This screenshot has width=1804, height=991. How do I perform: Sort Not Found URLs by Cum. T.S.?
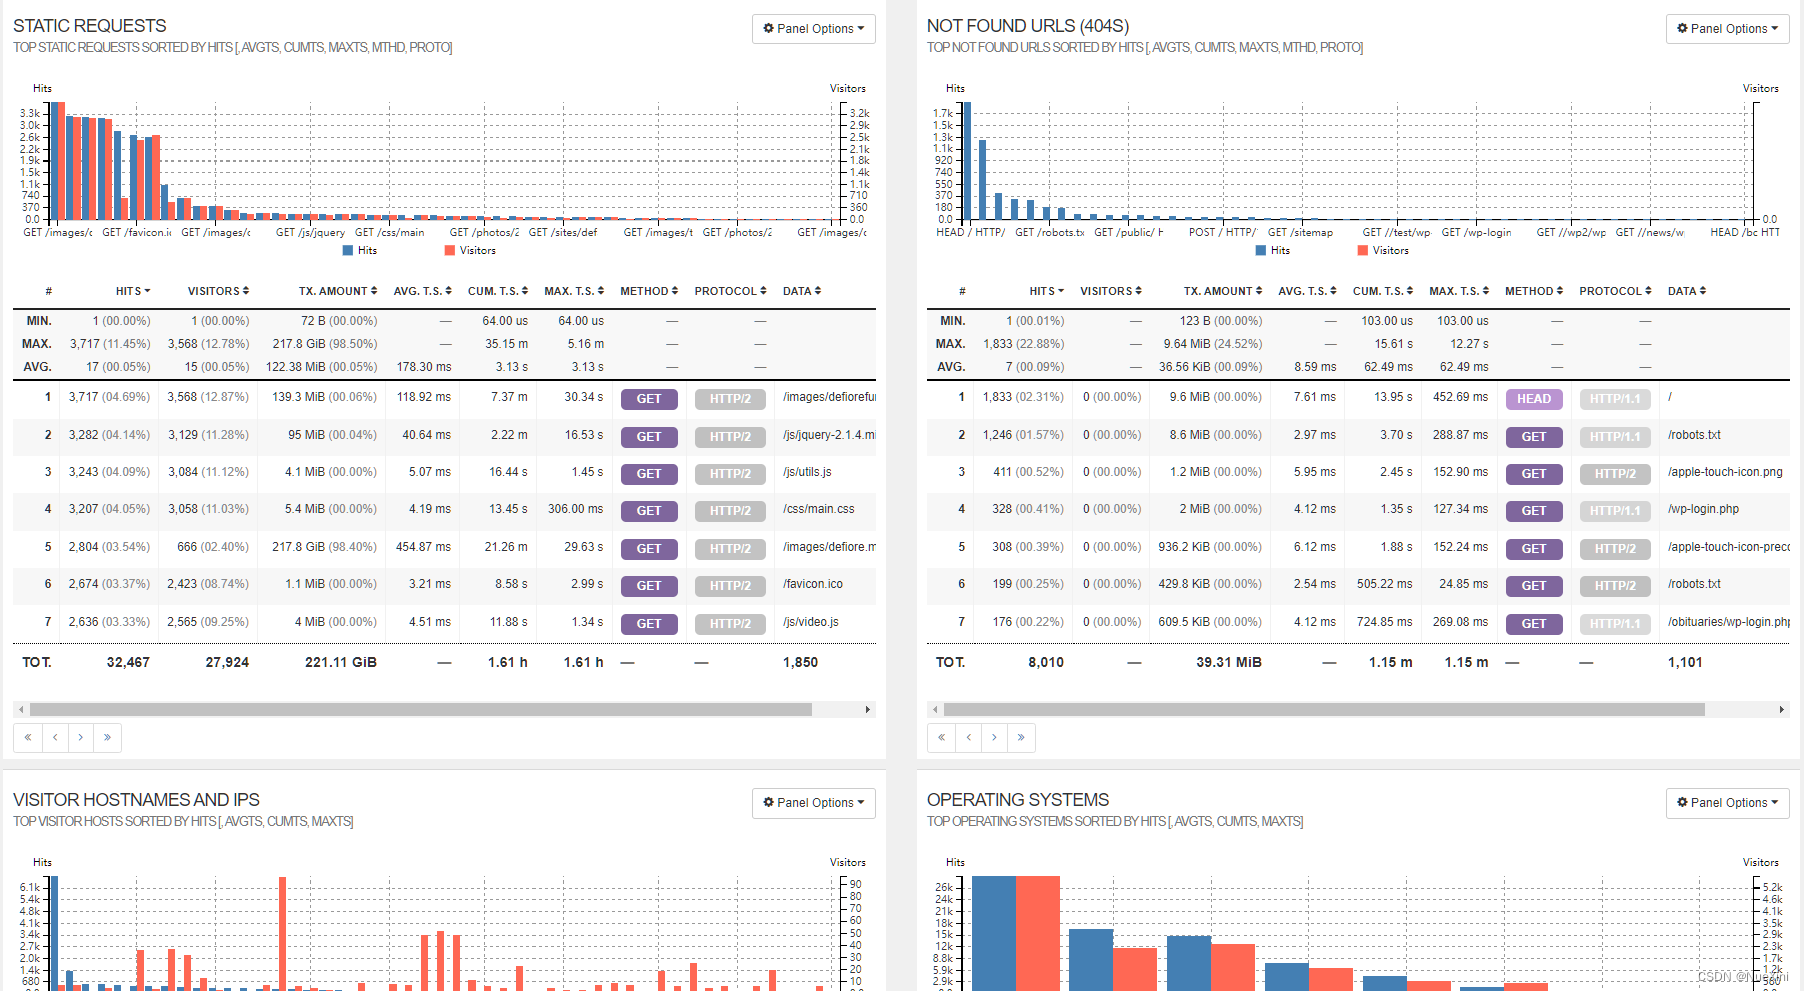tap(1383, 291)
